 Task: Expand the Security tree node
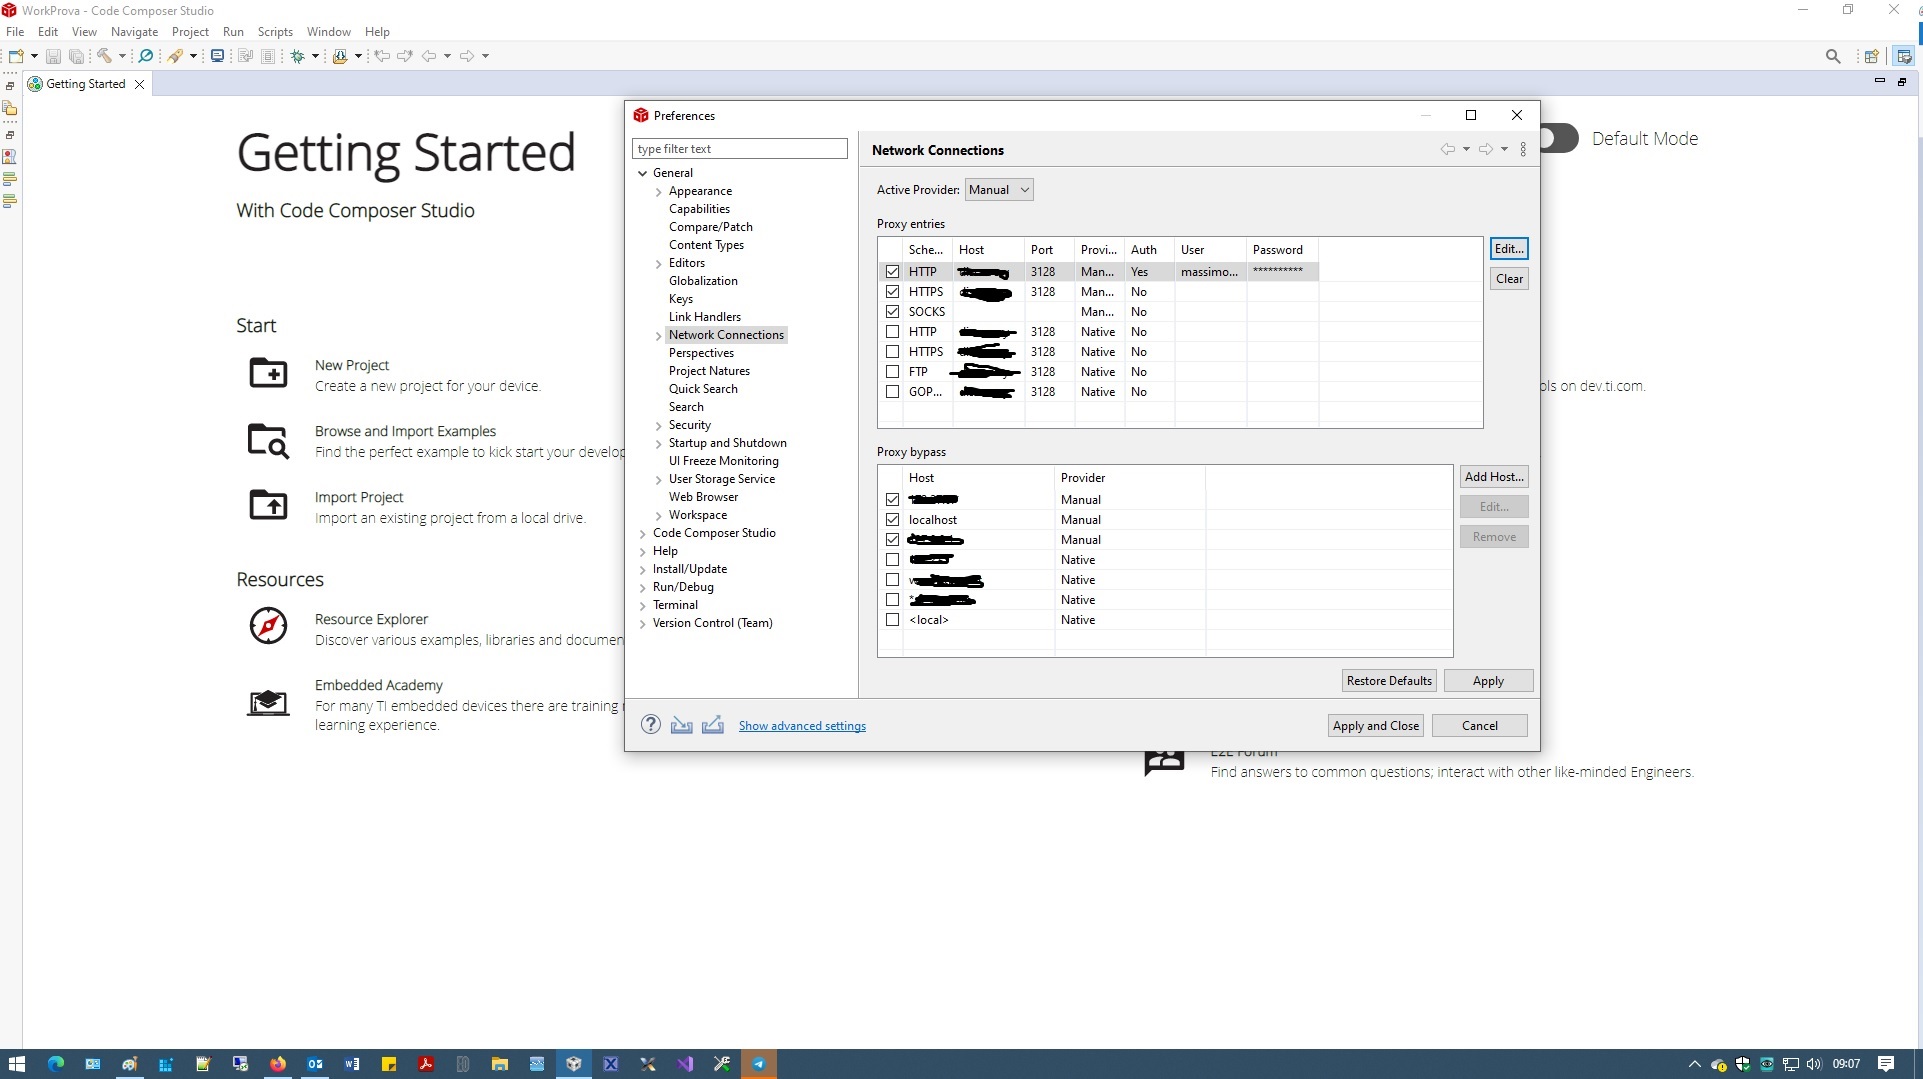click(659, 426)
